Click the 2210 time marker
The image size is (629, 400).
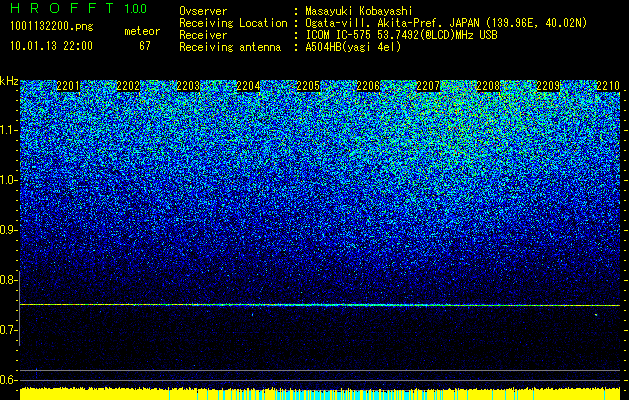click(608, 86)
